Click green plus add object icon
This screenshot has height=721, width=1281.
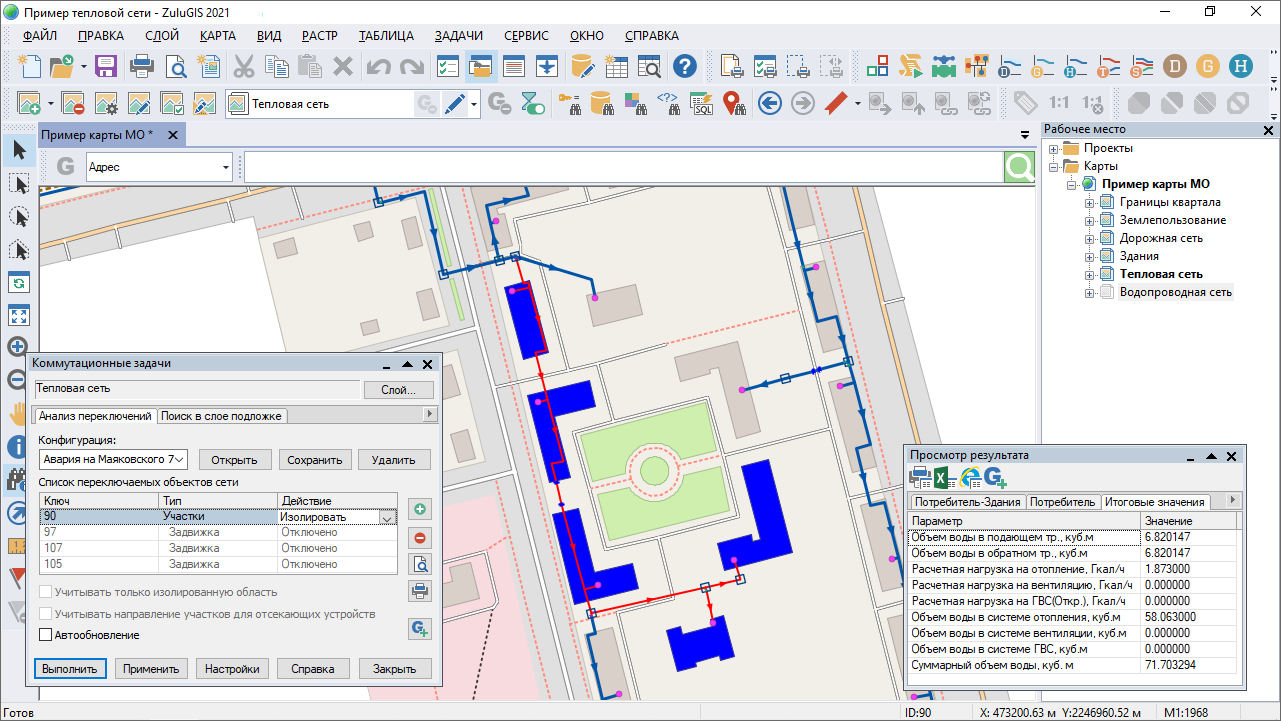420,509
